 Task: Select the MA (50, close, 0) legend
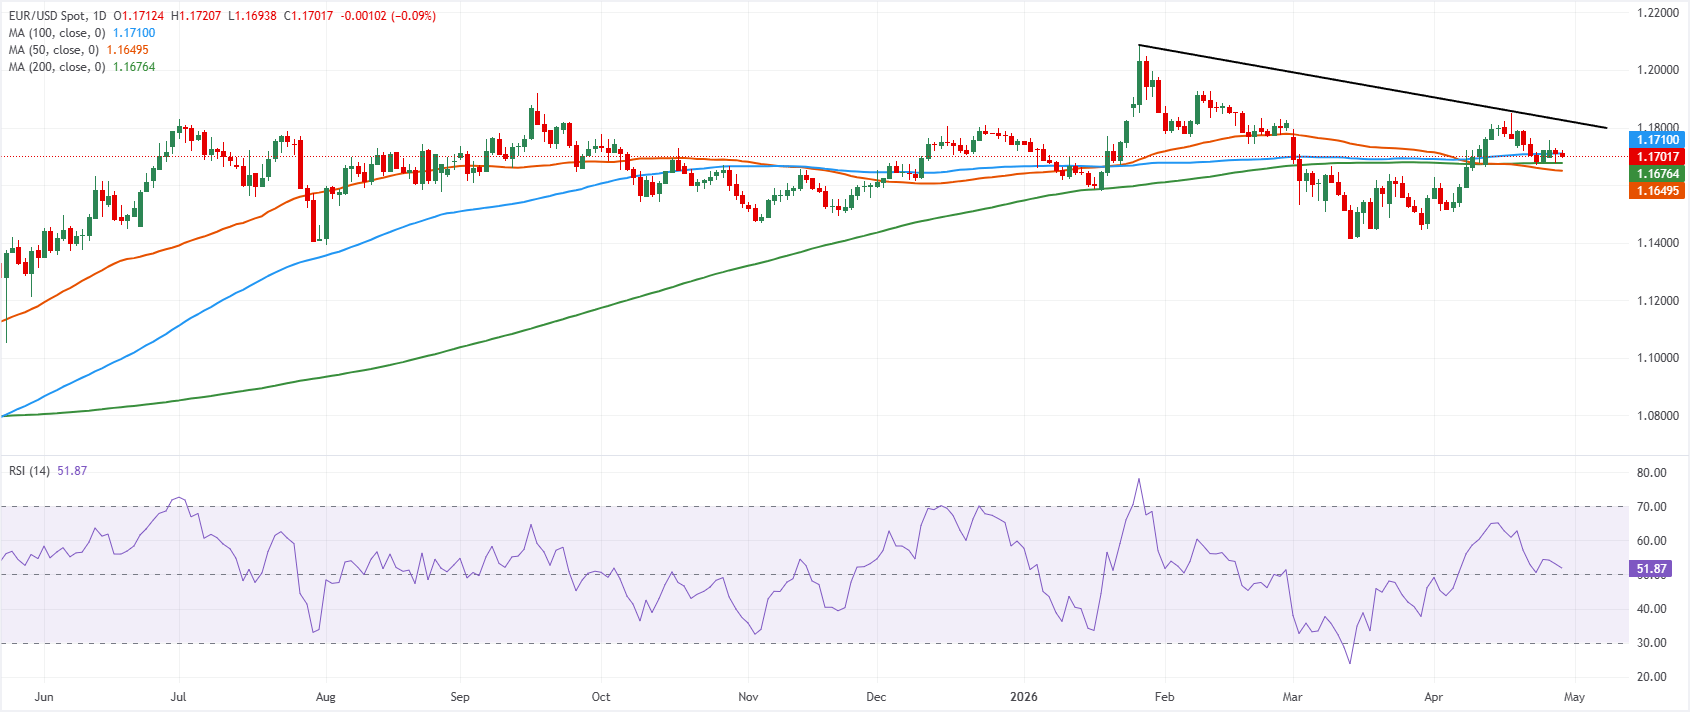tap(53, 50)
